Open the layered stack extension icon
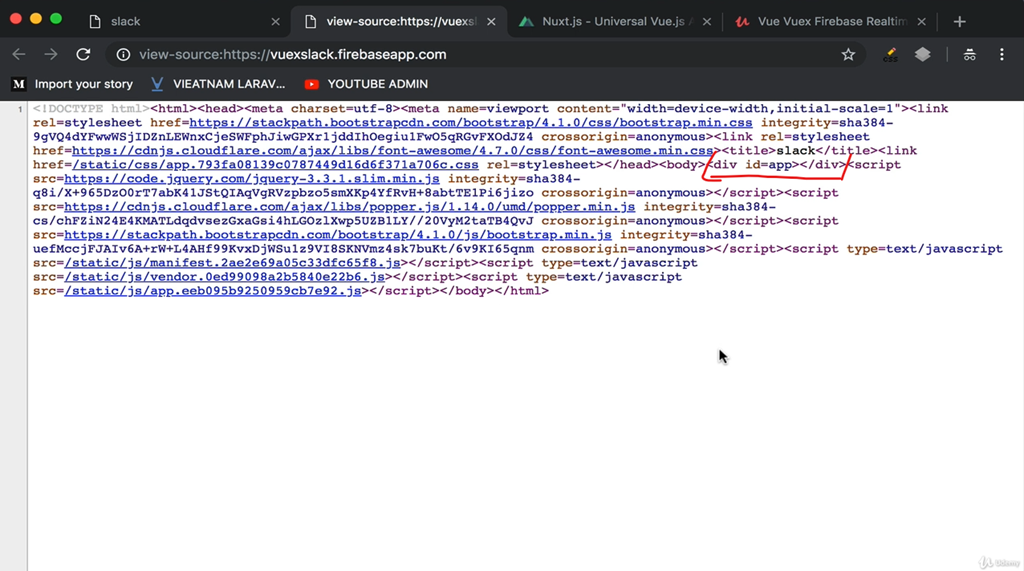The image size is (1024, 571). [x=922, y=54]
